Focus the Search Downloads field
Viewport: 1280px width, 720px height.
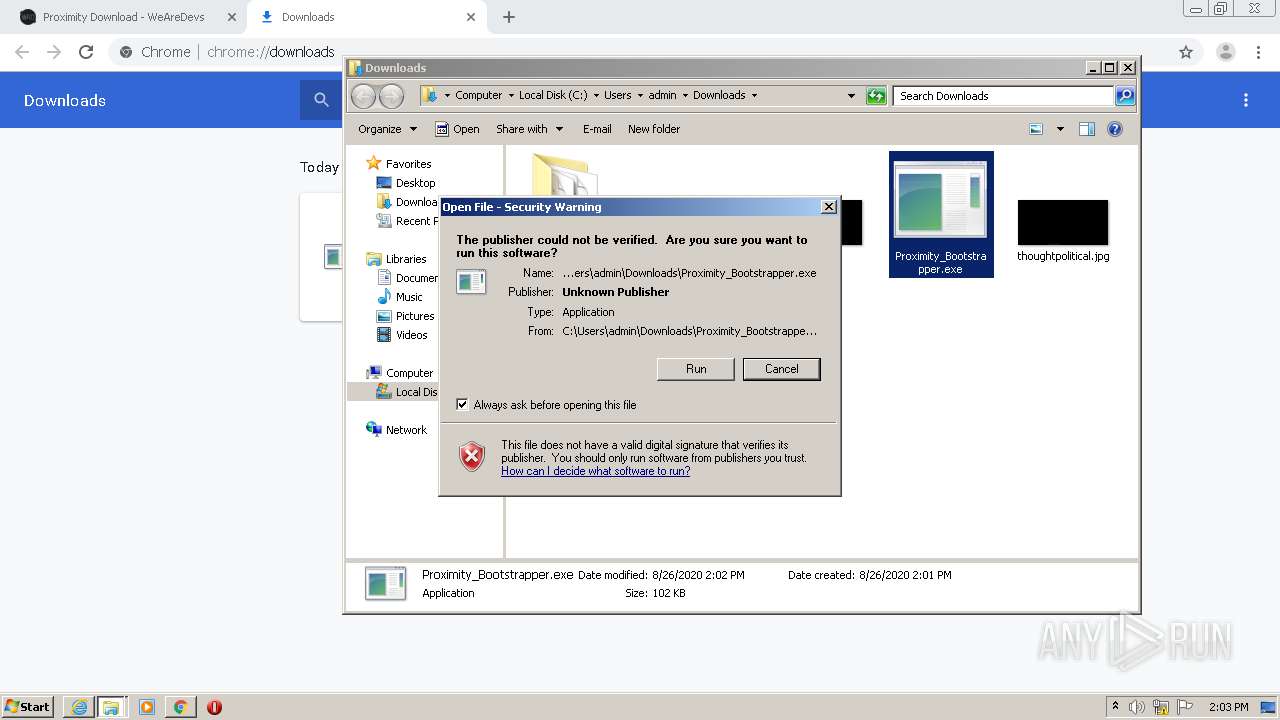[x=1003, y=96]
